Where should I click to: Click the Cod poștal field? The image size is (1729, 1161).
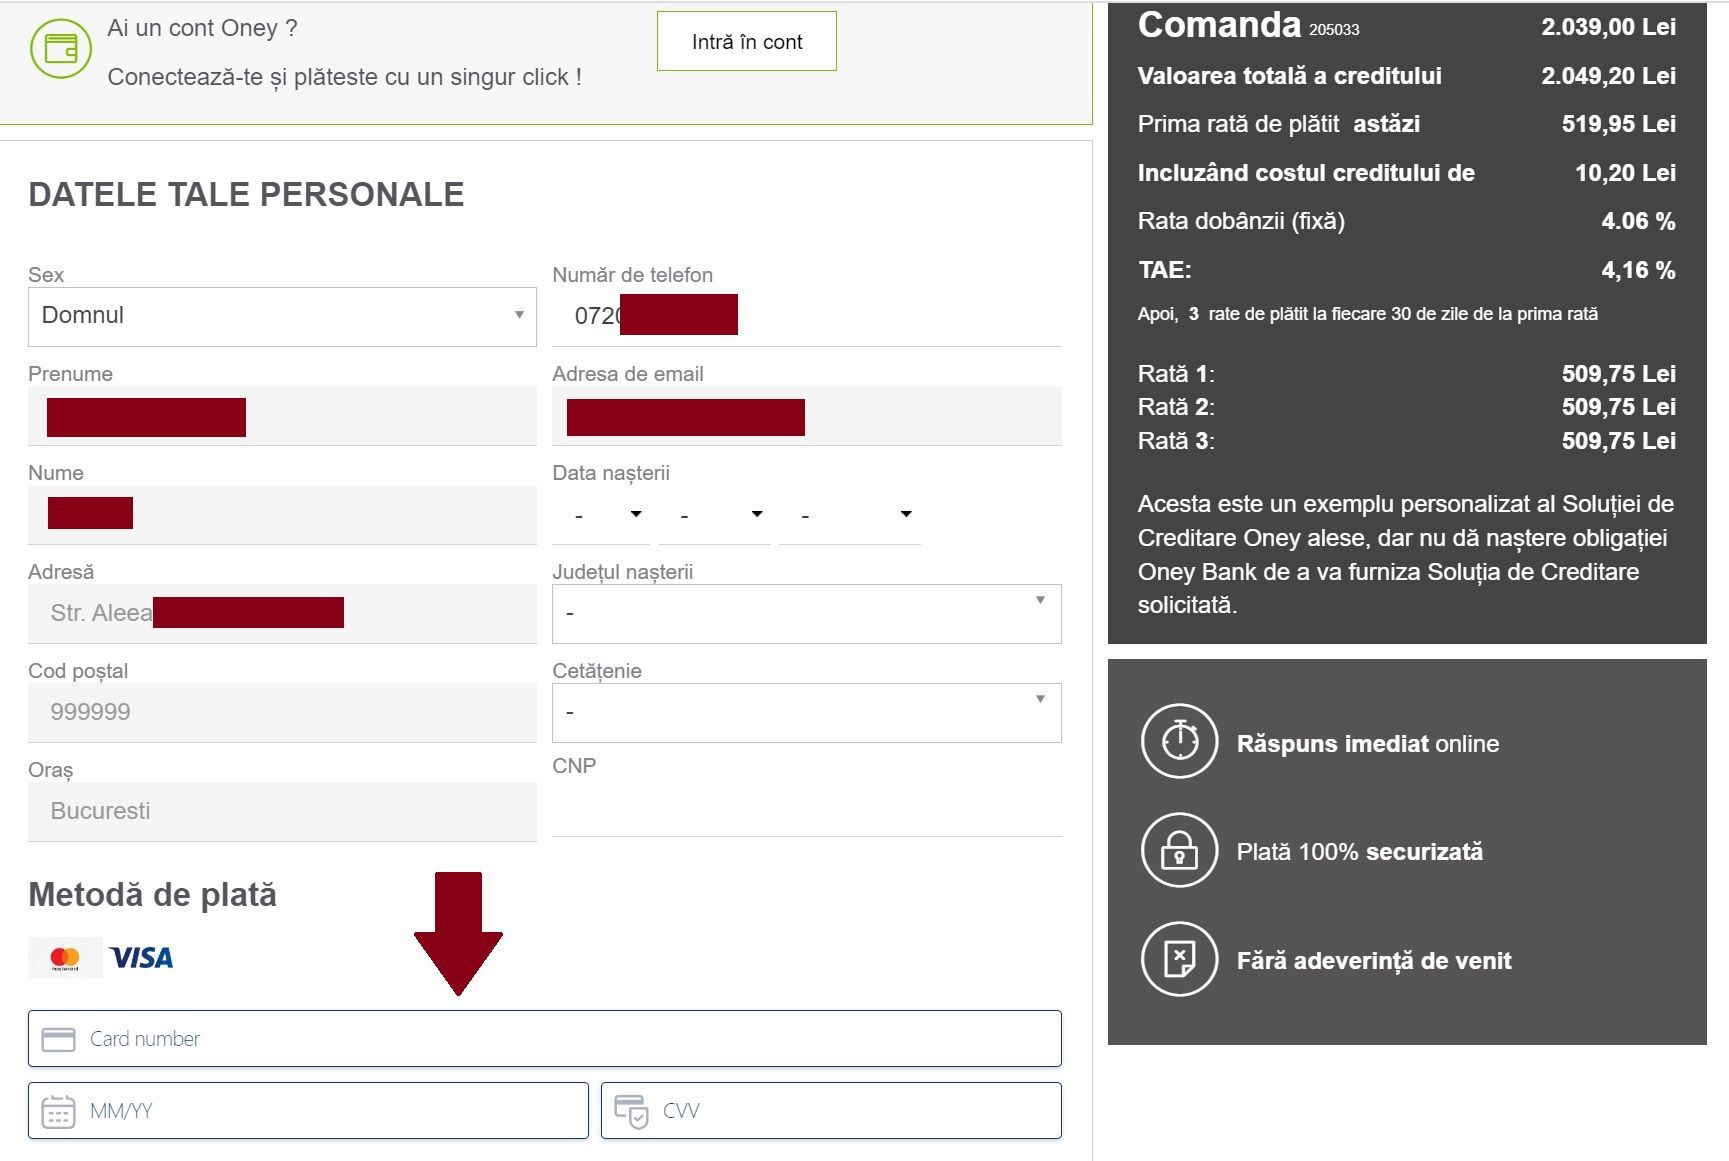pyautogui.click(x=282, y=712)
